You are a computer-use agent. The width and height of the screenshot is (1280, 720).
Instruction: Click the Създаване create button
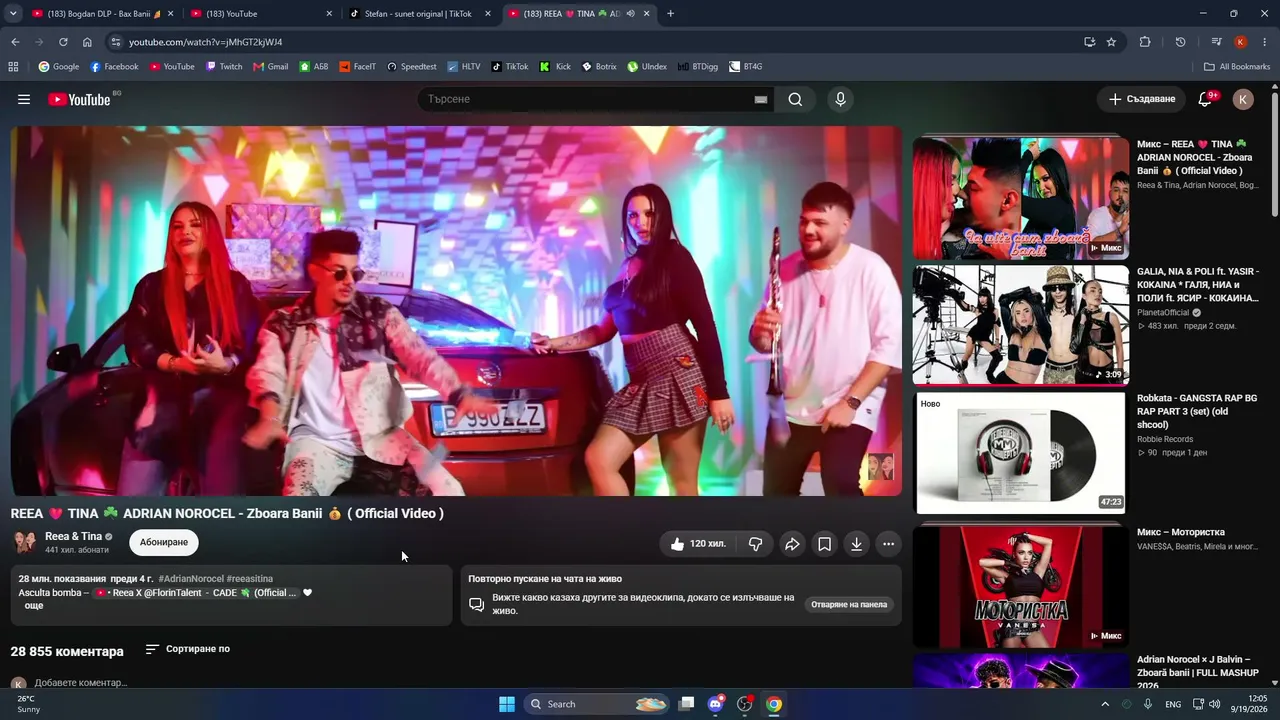1141,99
